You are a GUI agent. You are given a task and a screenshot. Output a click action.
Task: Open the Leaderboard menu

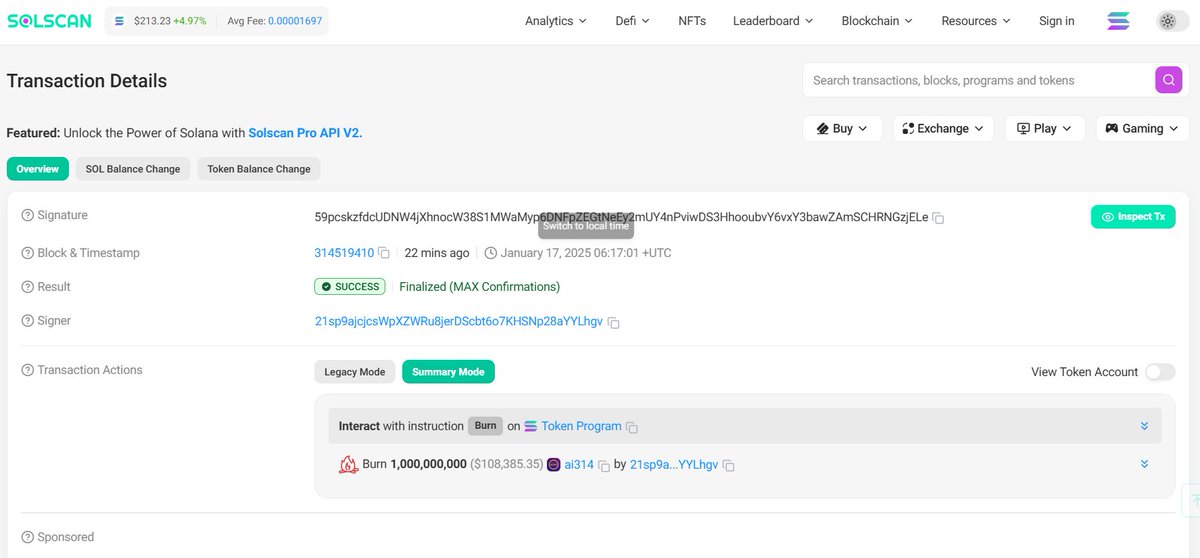coord(773,21)
